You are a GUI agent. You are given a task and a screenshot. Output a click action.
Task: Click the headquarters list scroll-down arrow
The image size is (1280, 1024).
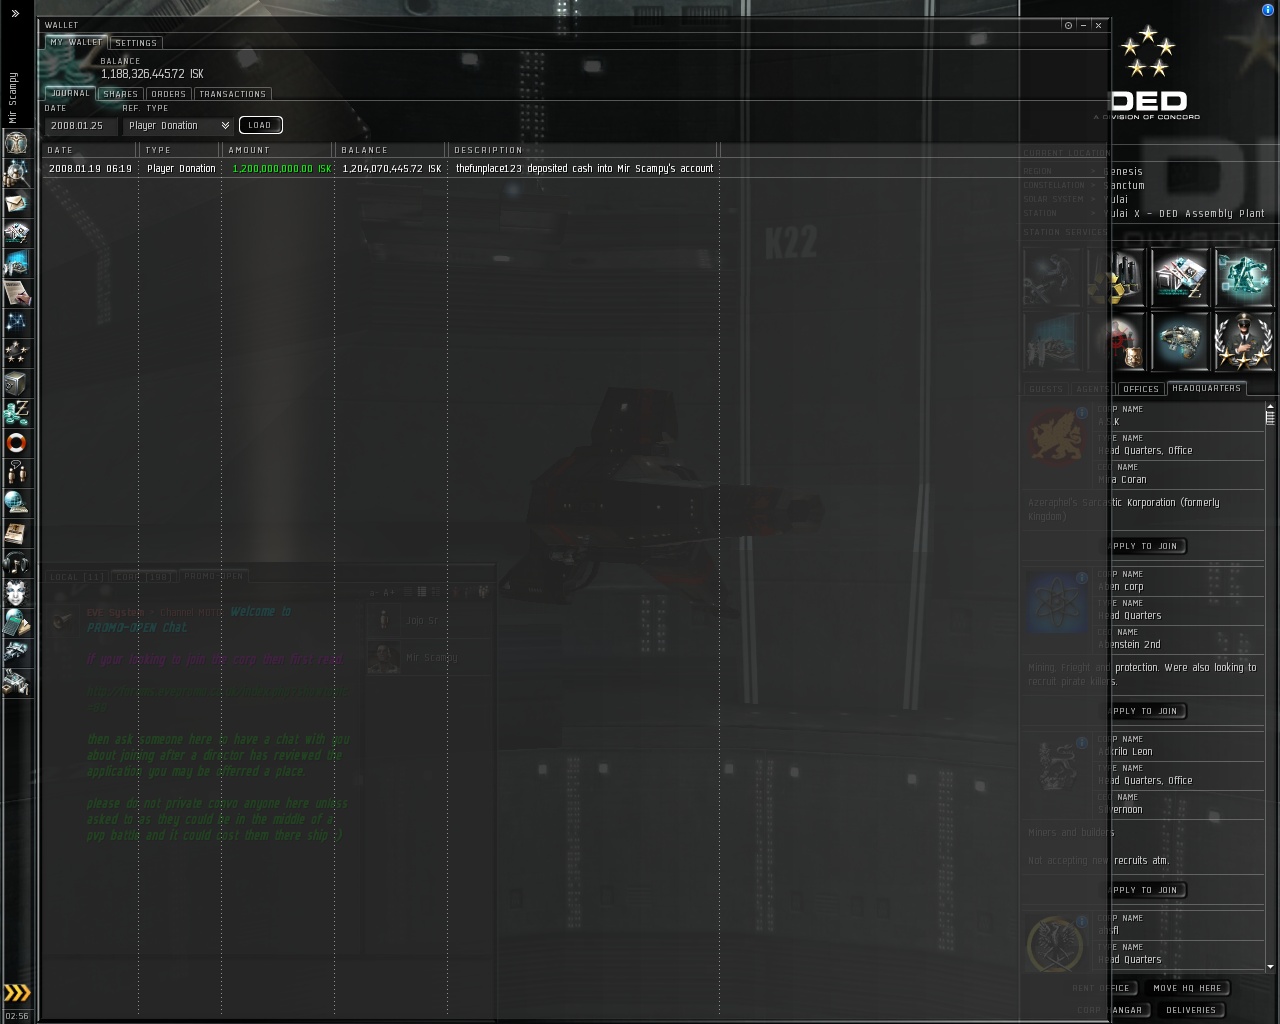point(1270,967)
